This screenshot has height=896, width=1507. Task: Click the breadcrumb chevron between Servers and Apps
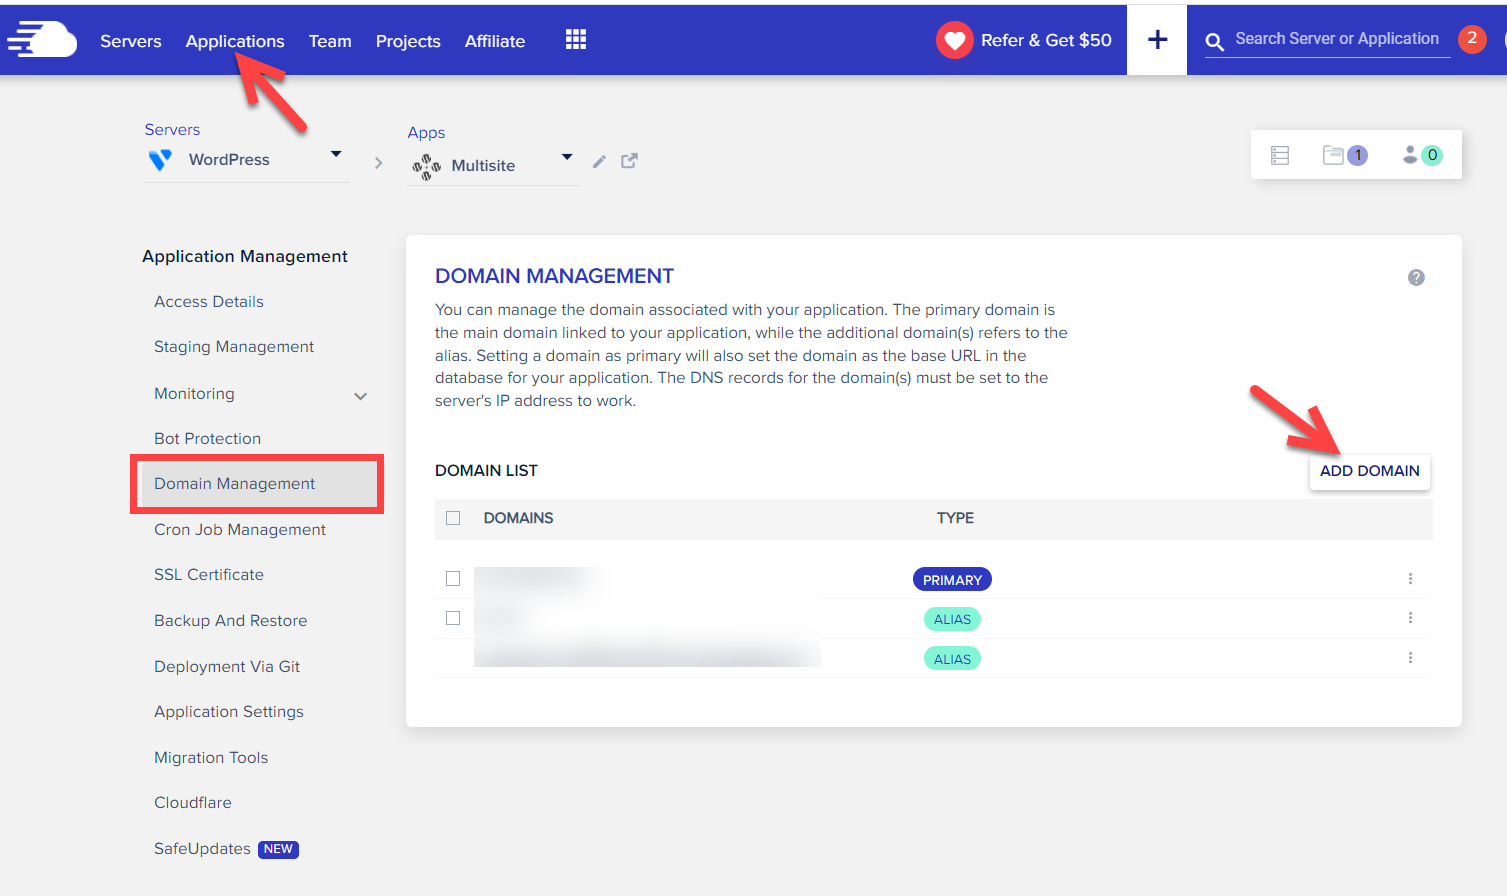point(378,163)
